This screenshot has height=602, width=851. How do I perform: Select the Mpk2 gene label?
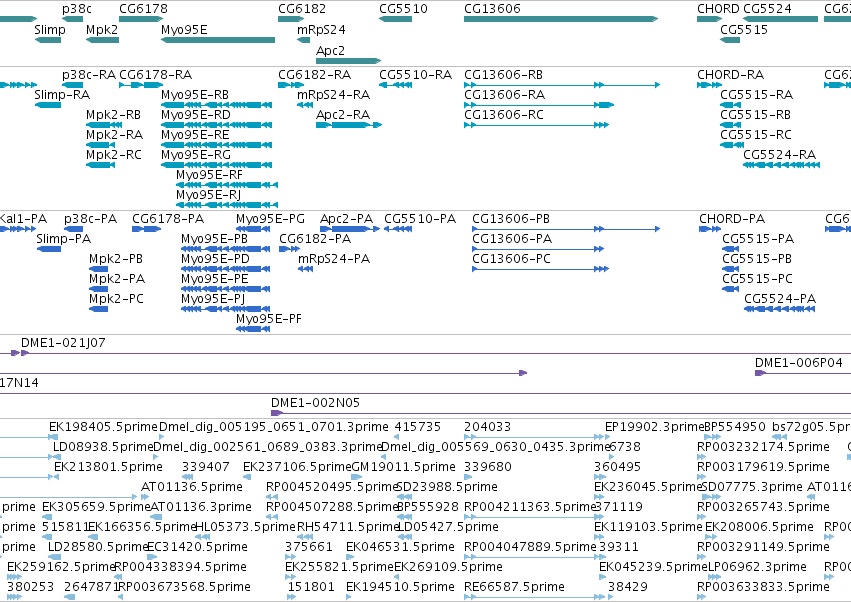[102, 29]
